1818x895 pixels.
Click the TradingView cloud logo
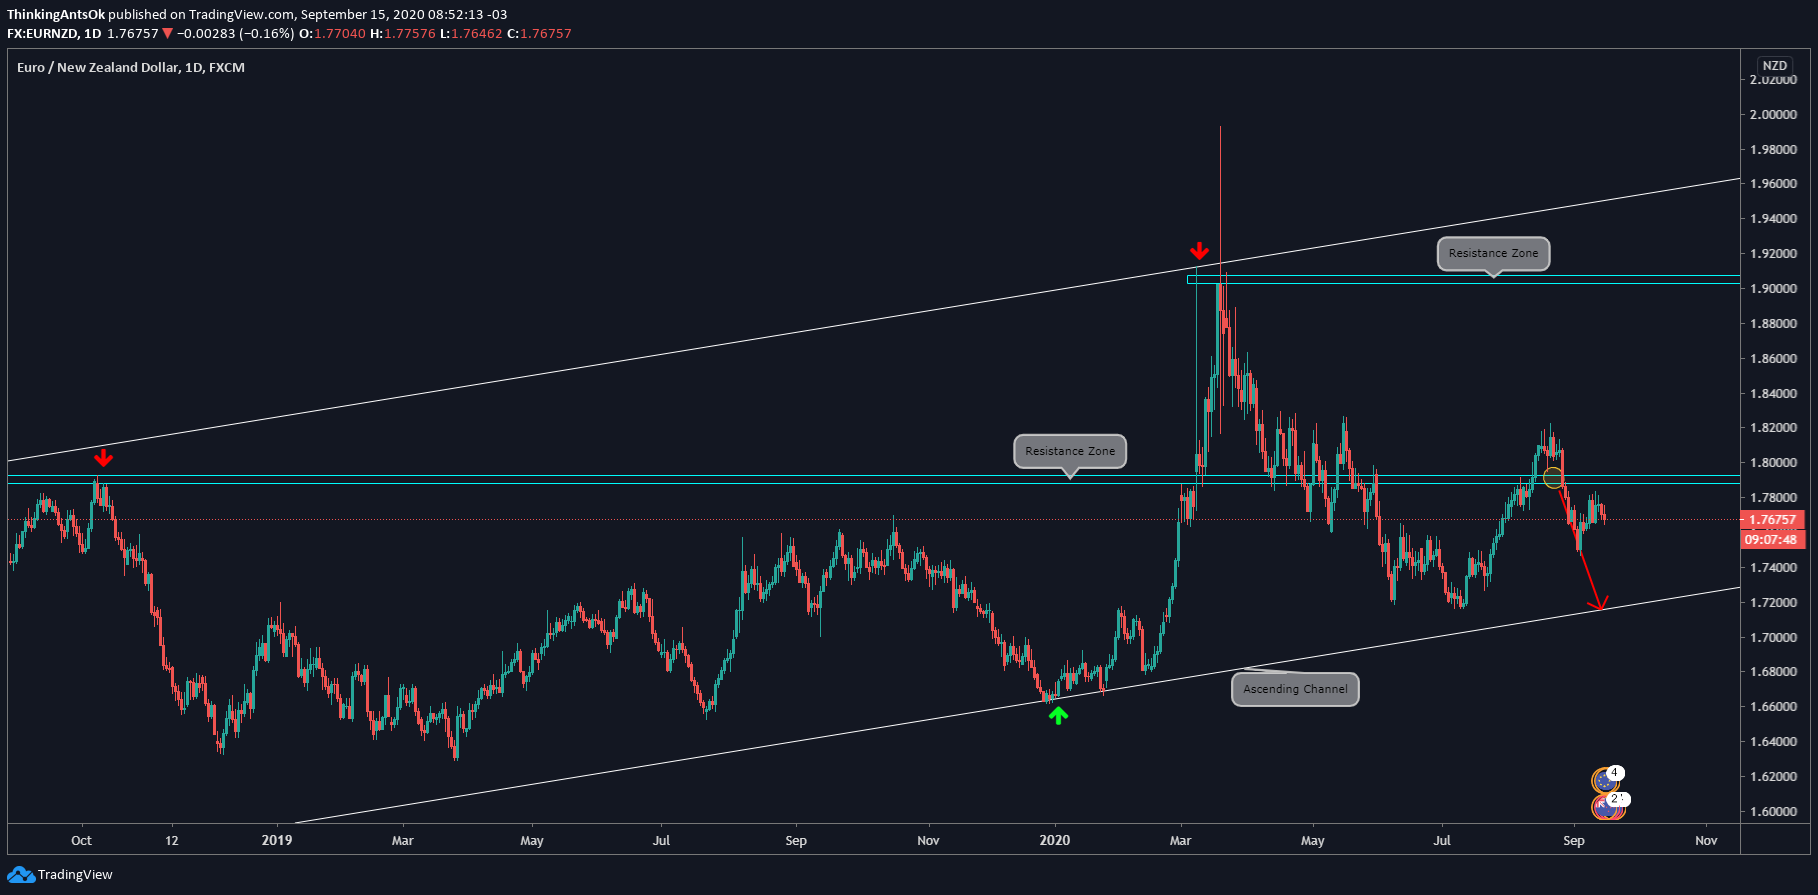pyautogui.click(x=21, y=875)
